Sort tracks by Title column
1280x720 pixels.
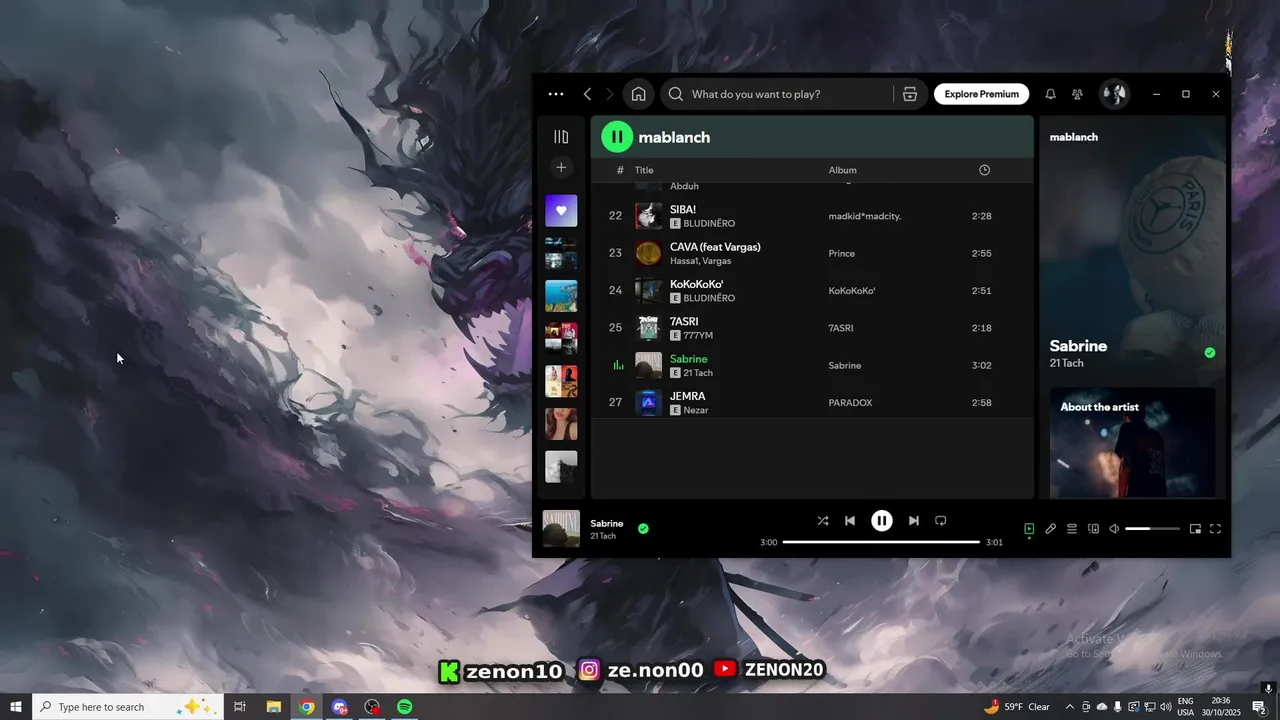(x=644, y=170)
